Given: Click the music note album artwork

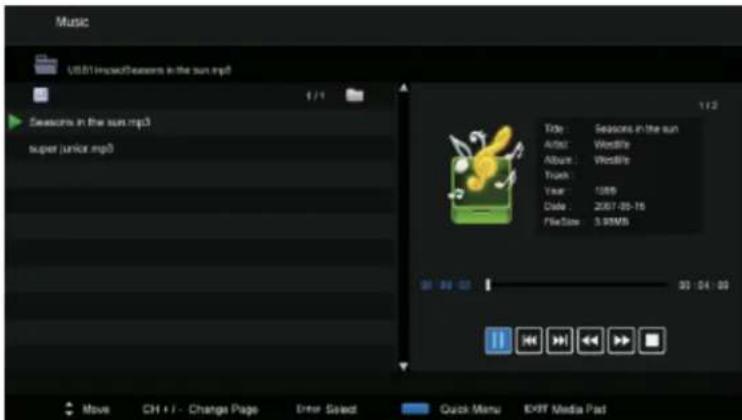Looking at the screenshot, I should click(x=484, y=175).
